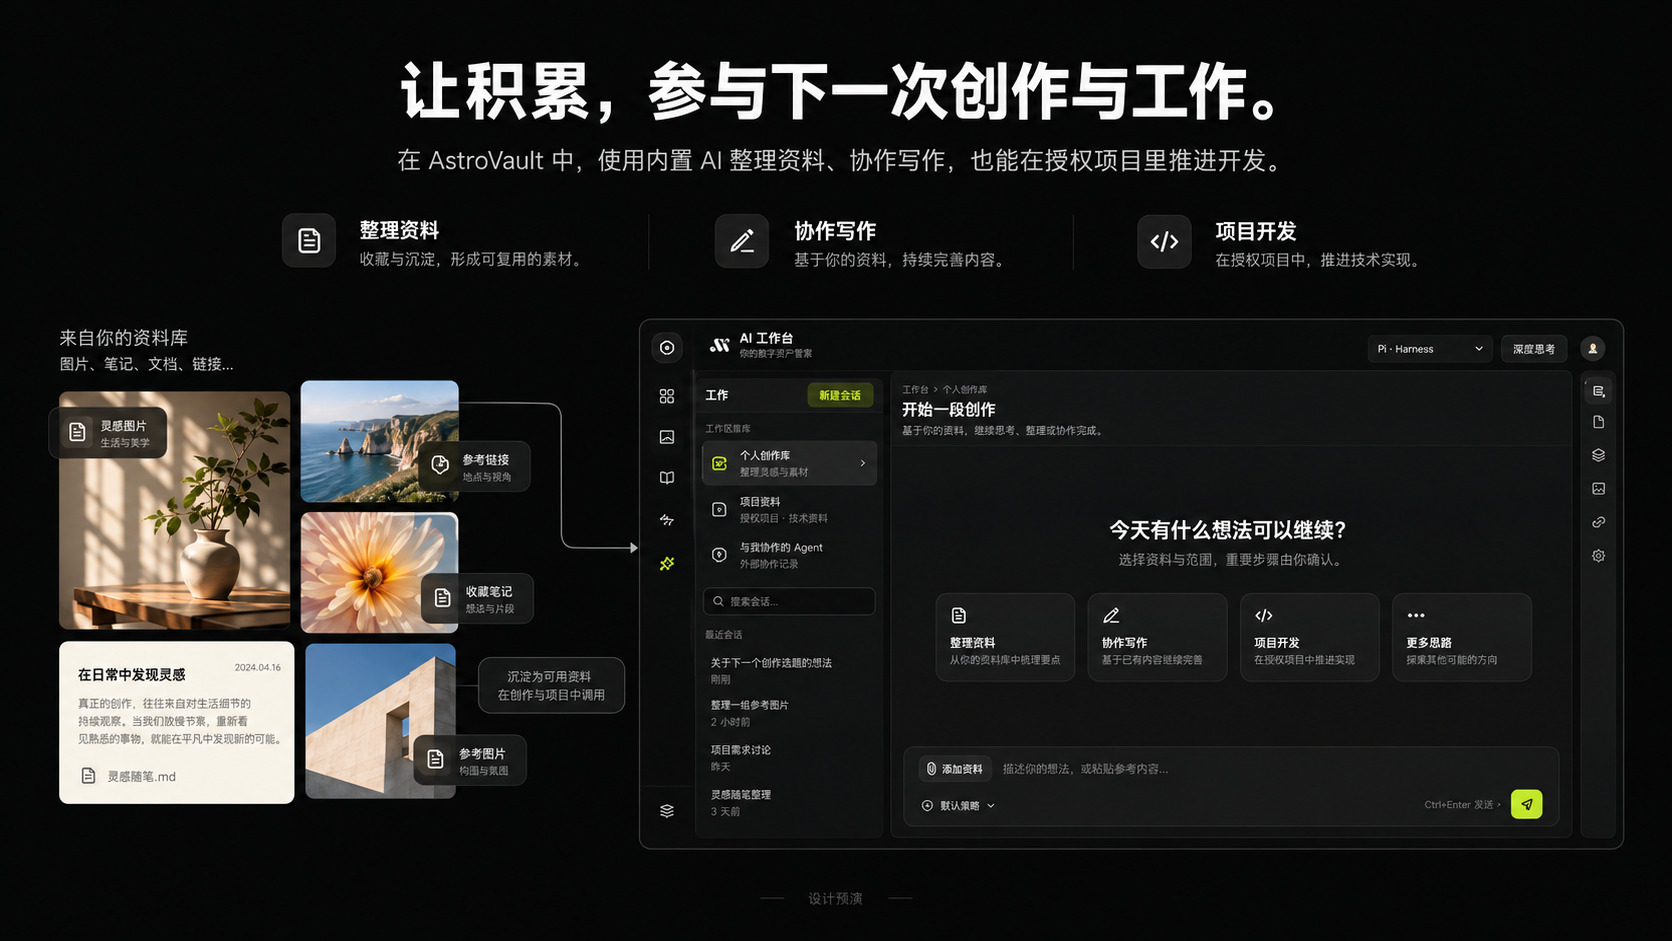The width and height of the screenshot is (1672, 941).
Task: Select 项目资料 workspace item
Action: (789, 510)
